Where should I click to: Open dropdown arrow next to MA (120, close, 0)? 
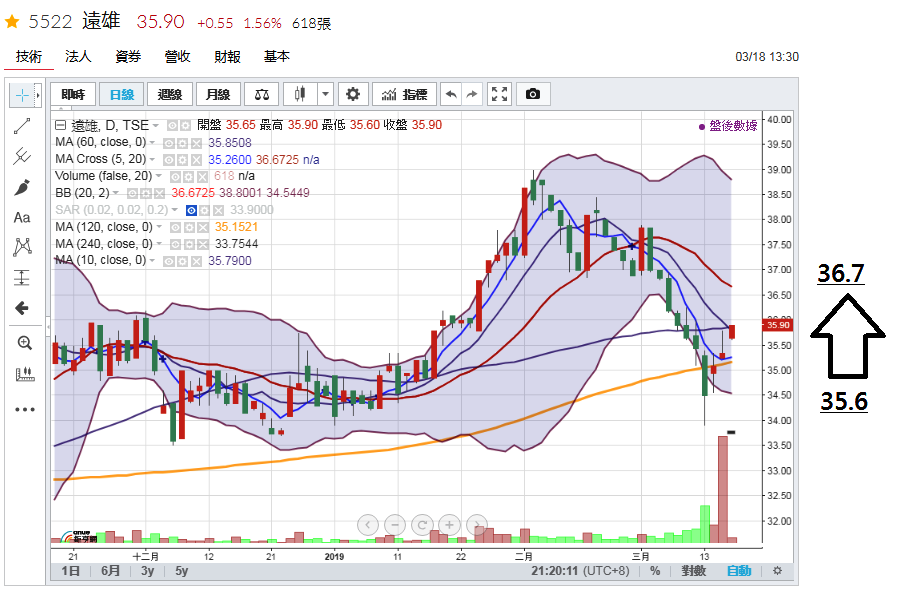click(x=159, y=227)
